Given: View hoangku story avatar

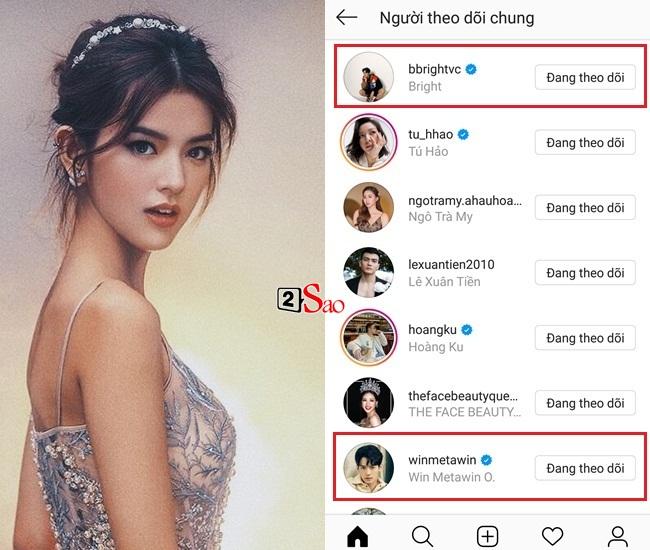Looking at the screenshot, I should [369, 338].
